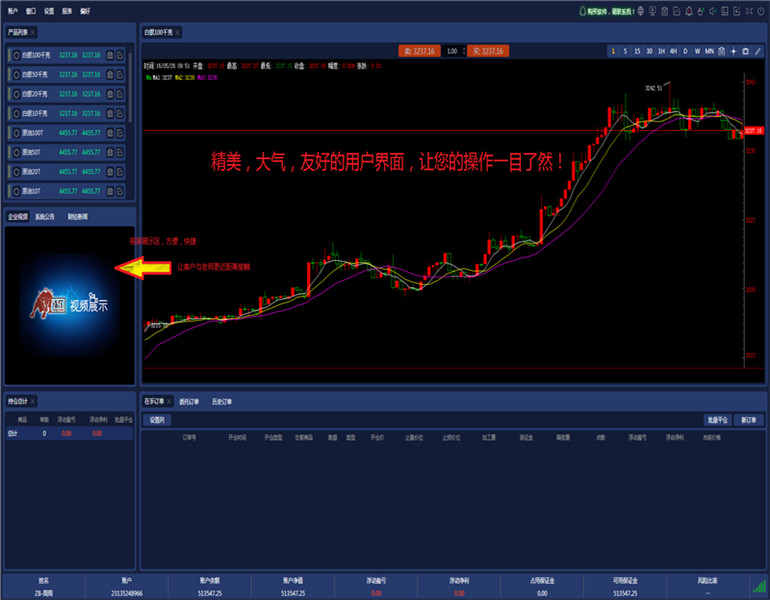
Task: Switch chart to 1H timeframe
Action: (661, 51)
